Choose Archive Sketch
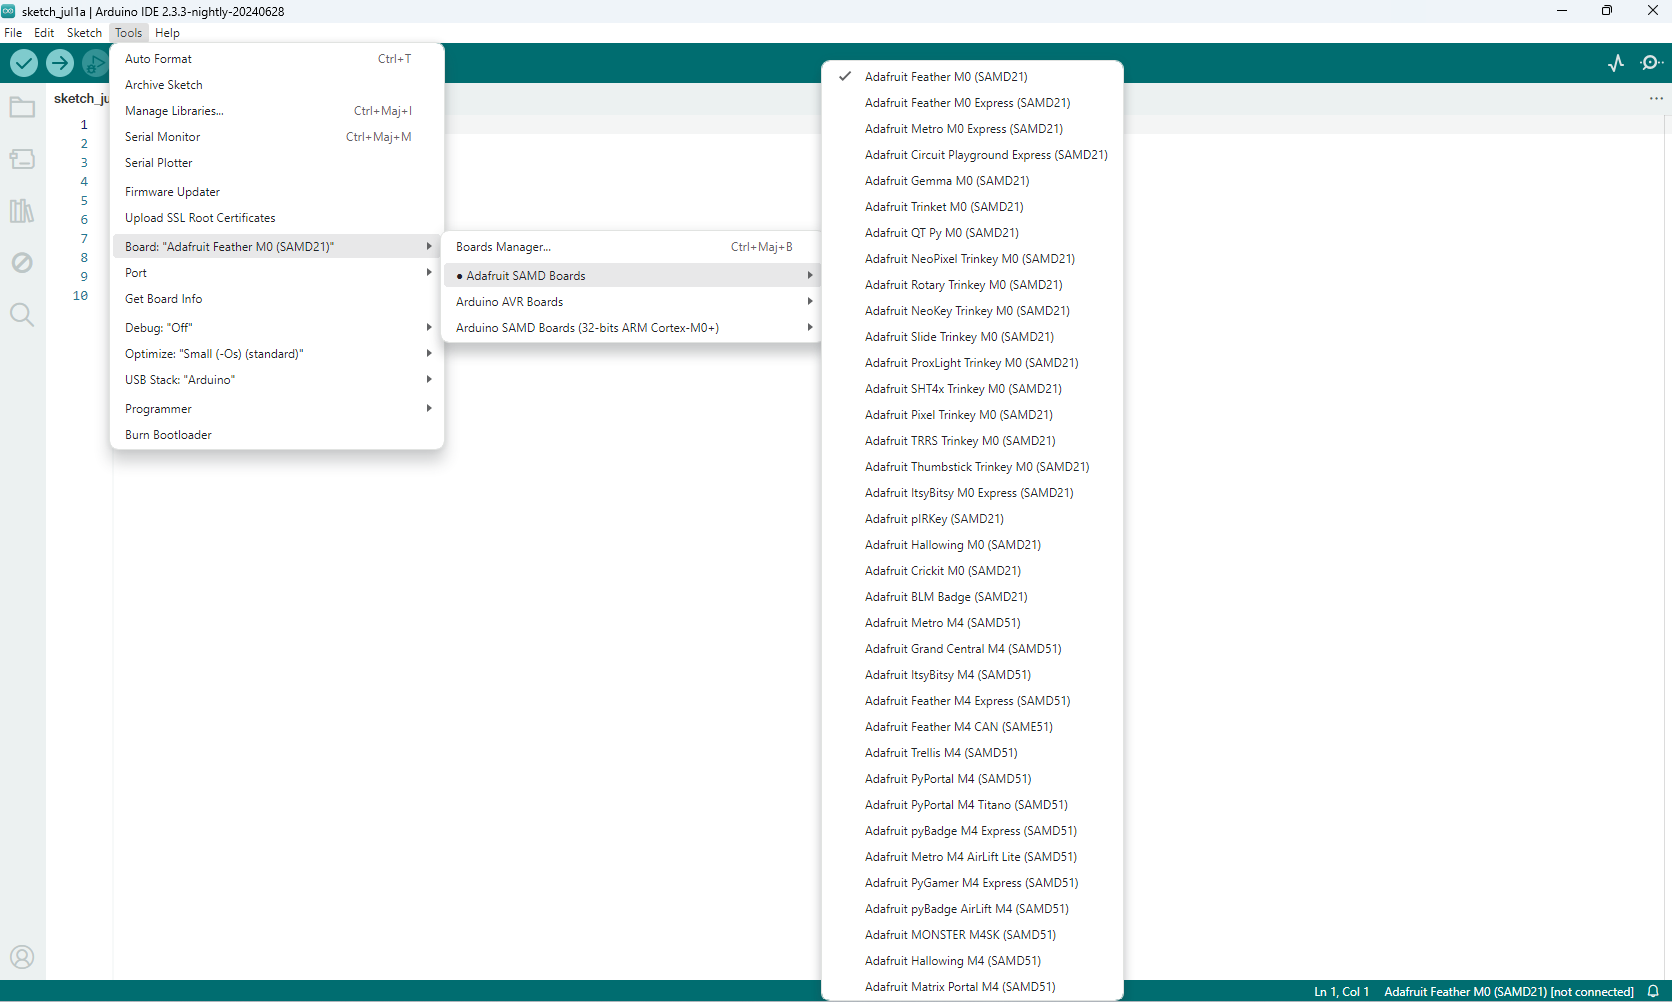 click(x=277, y=85)
